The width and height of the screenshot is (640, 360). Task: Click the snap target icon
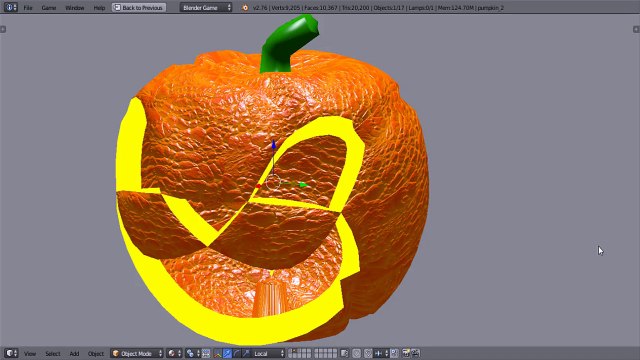[x=394, y=353]
